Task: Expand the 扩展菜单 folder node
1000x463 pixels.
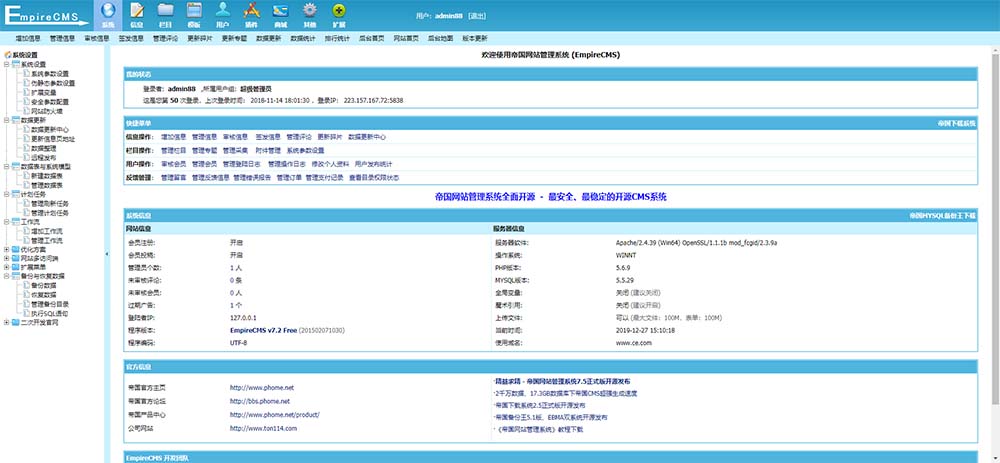Action: point(6,268)
